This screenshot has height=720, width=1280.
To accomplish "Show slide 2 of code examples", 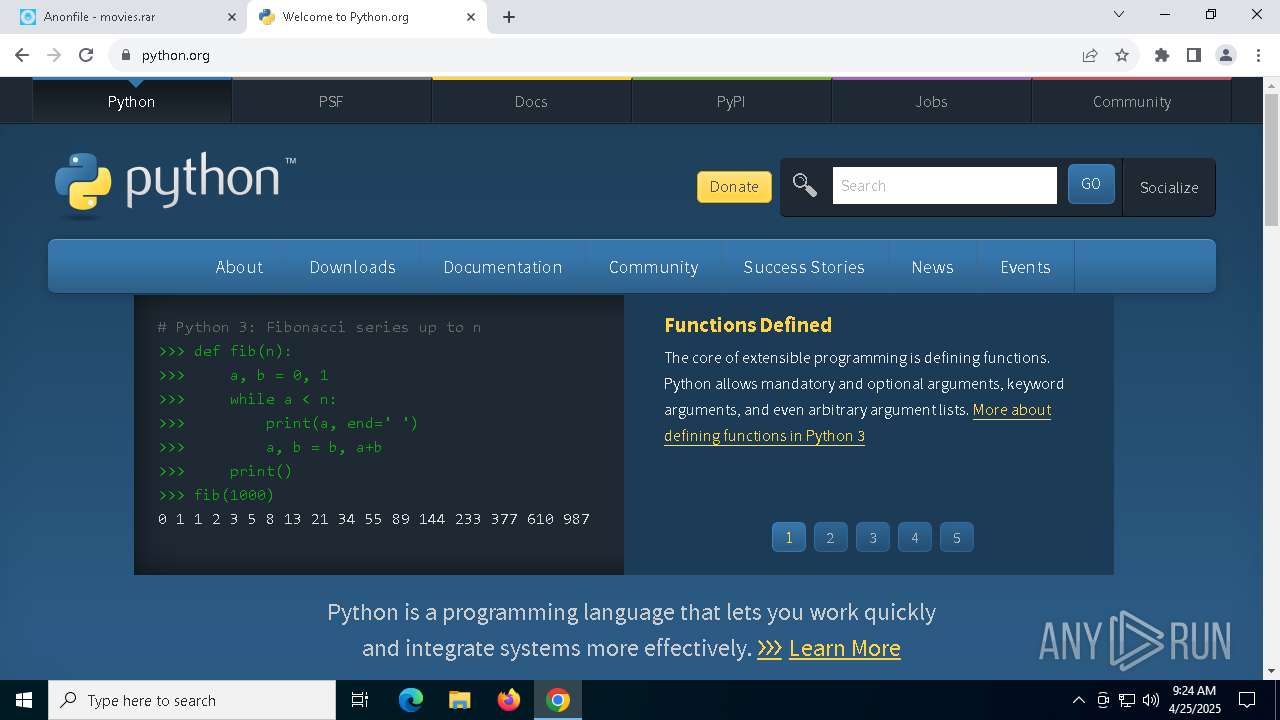I will [x=830, y=537].
